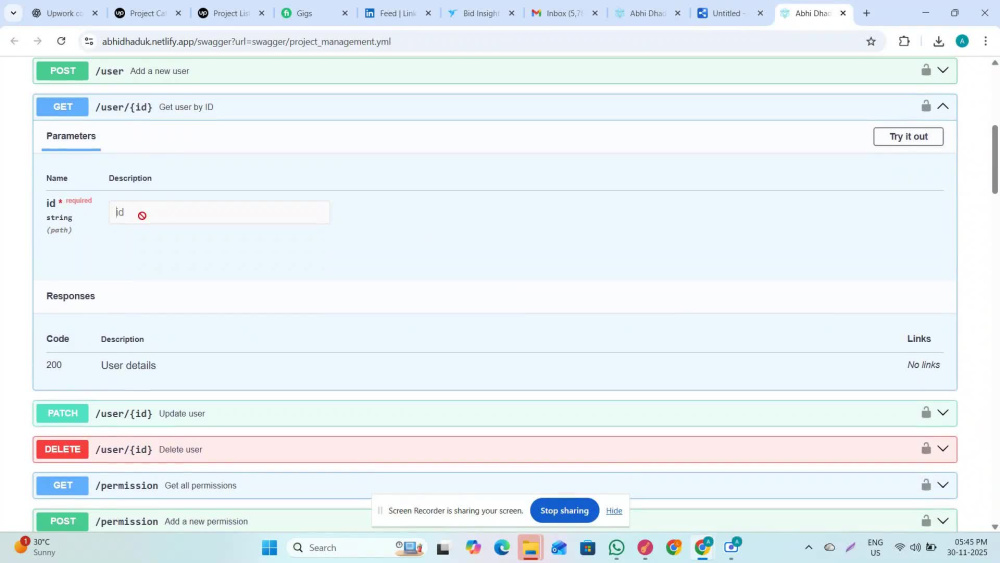Expand the DELETE /user/{id} operation
The height and width of the screenshot is (563, 1000).
[x=943, y=448]
